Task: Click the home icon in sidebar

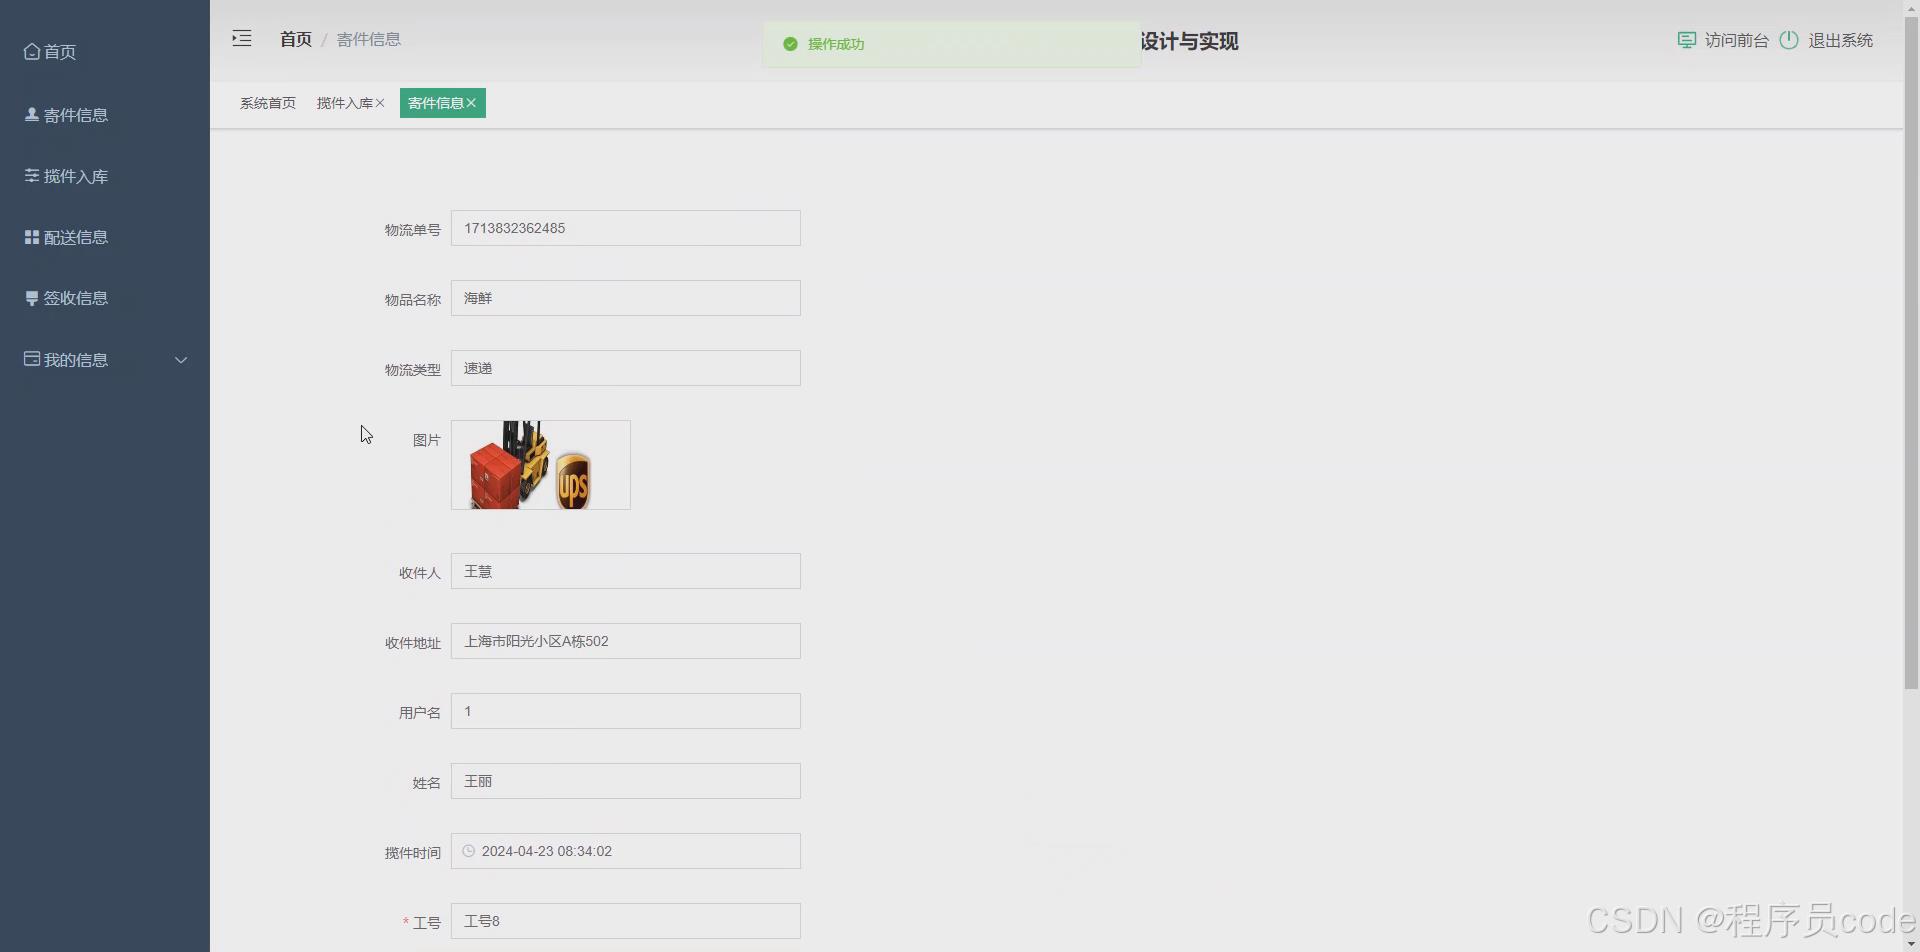Action: [32, 51]
